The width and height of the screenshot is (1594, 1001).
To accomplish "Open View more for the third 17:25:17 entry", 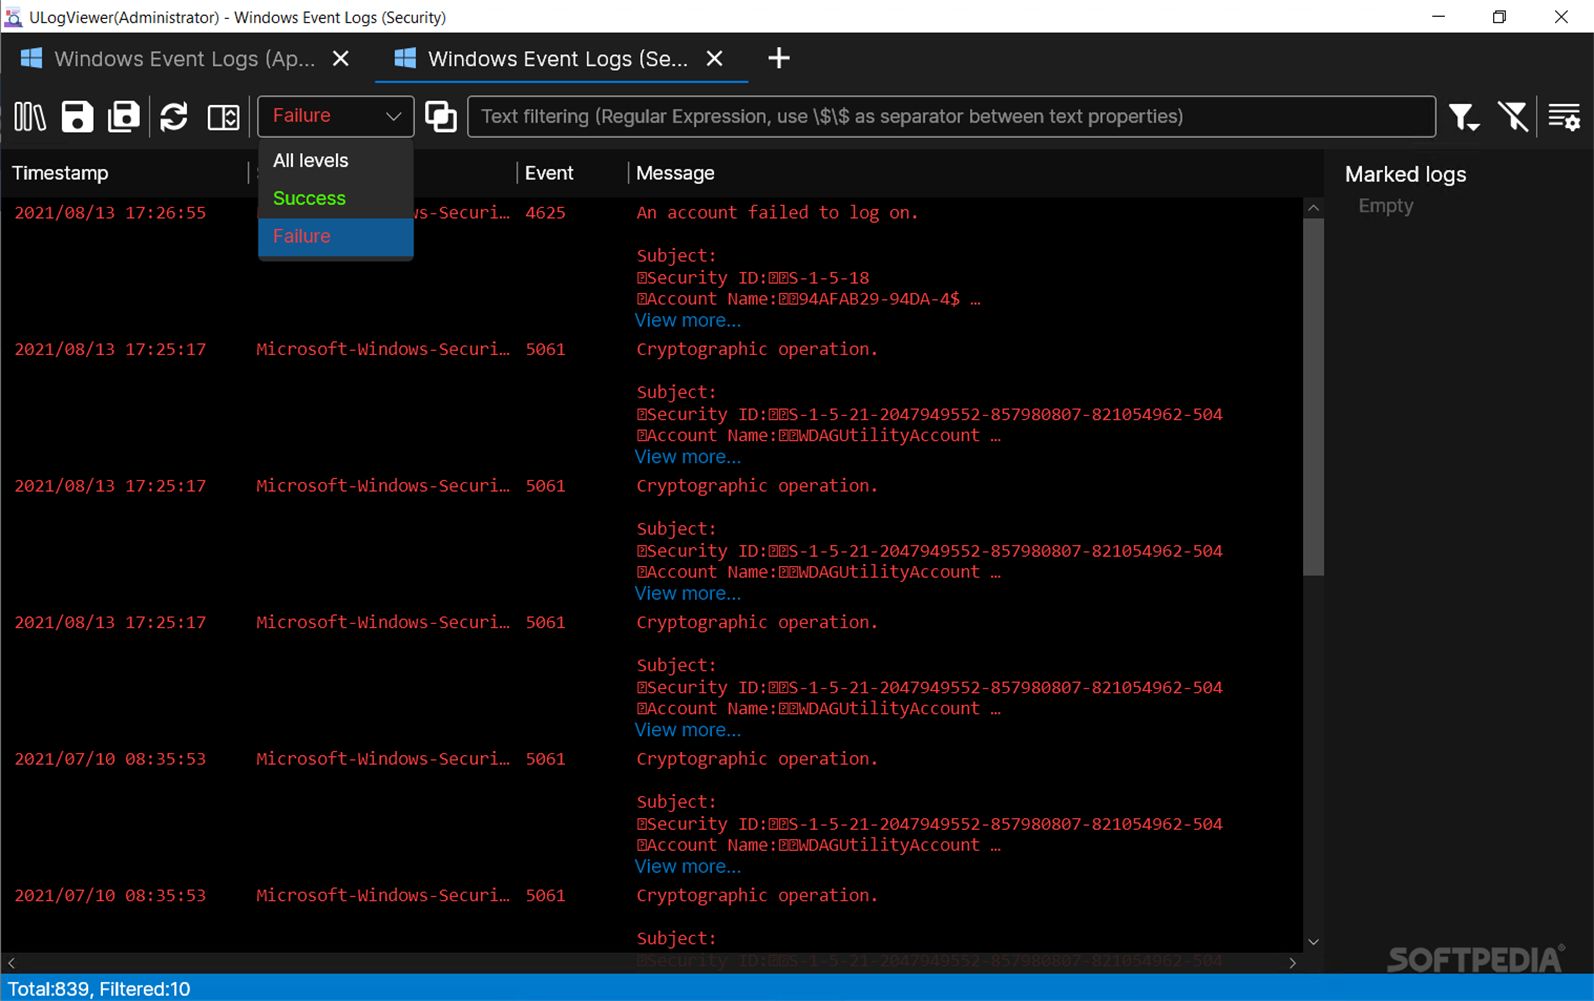I will coord(688,730).
